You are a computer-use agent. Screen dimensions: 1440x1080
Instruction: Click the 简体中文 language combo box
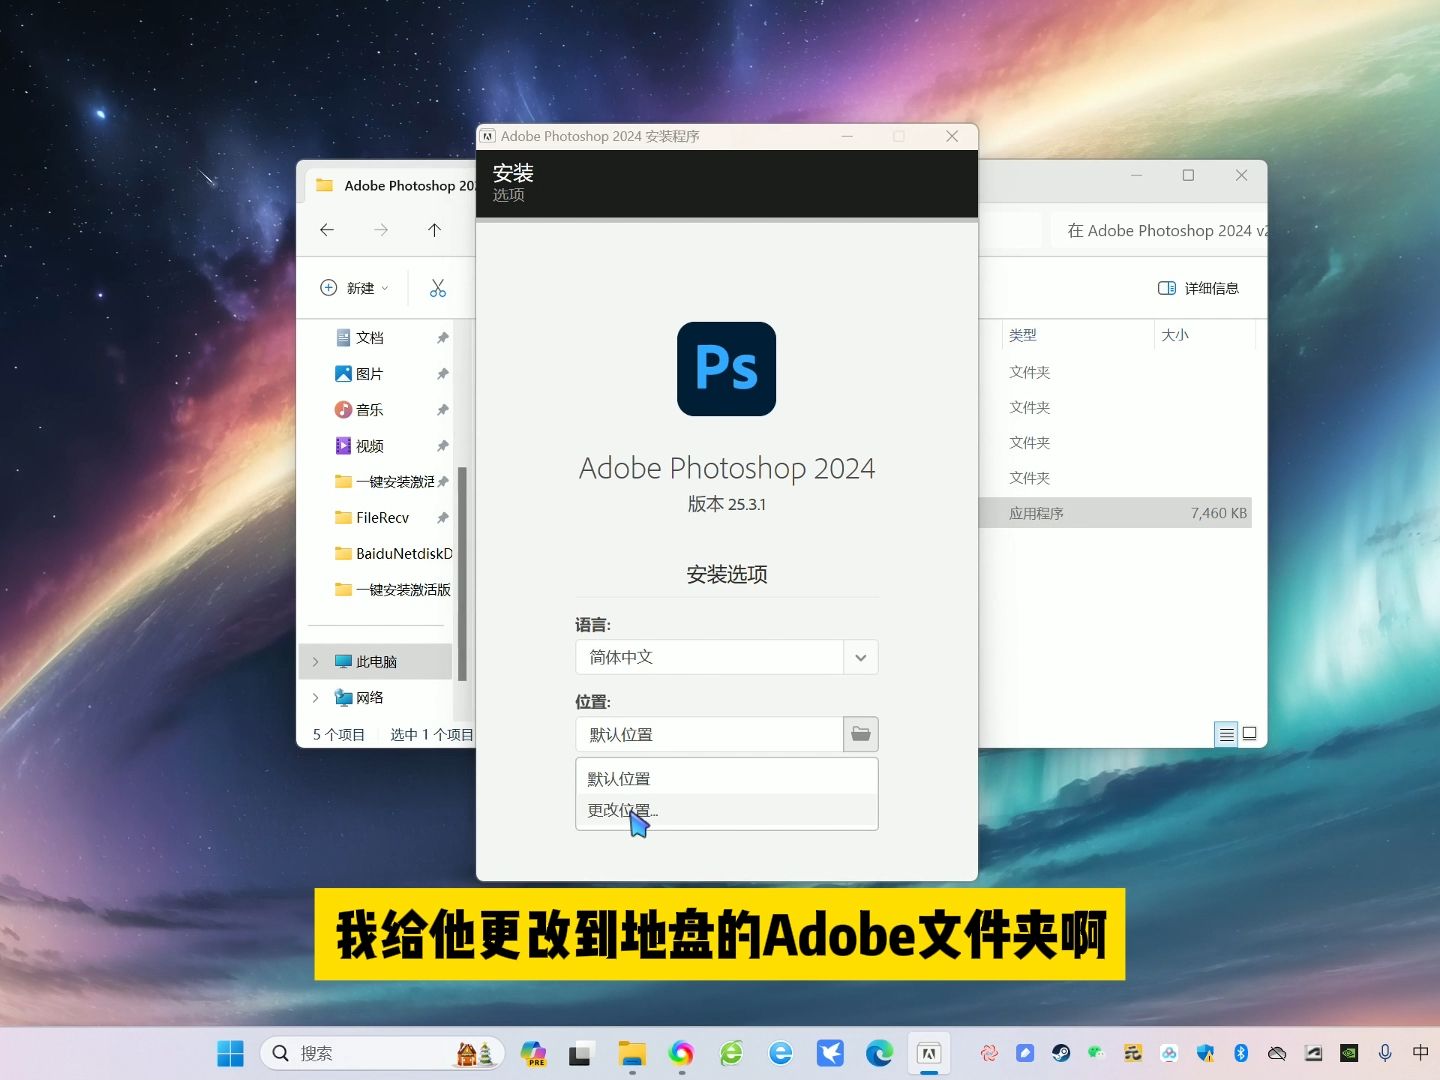[x=726, y=657]
